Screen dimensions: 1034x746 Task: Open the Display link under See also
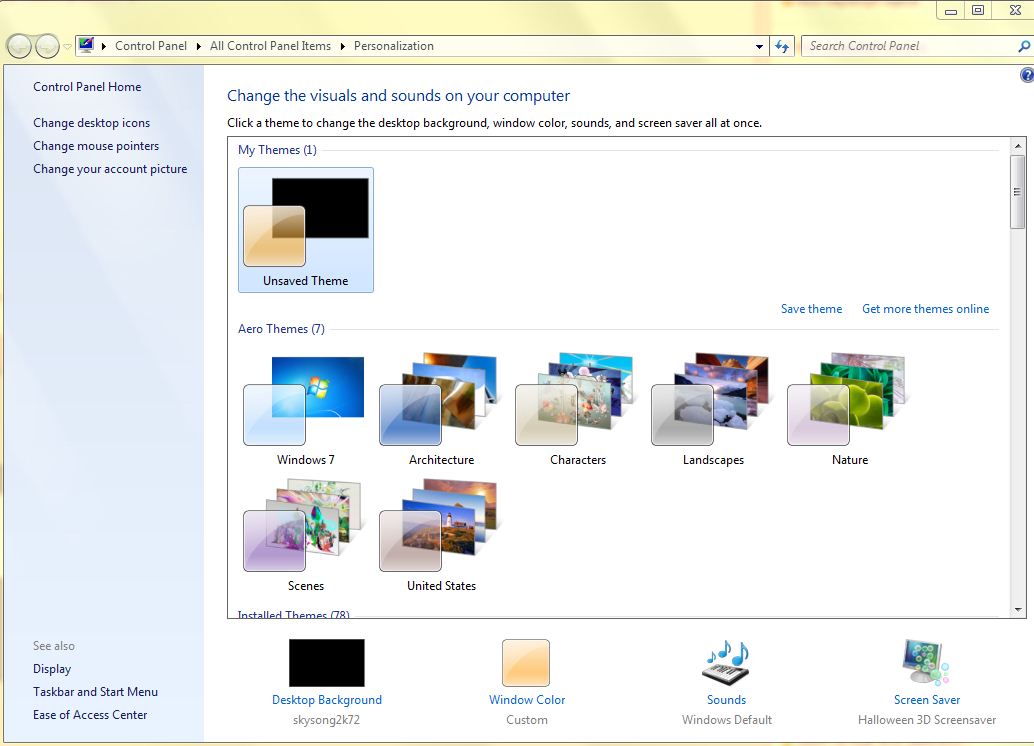[x=52, y=669]
